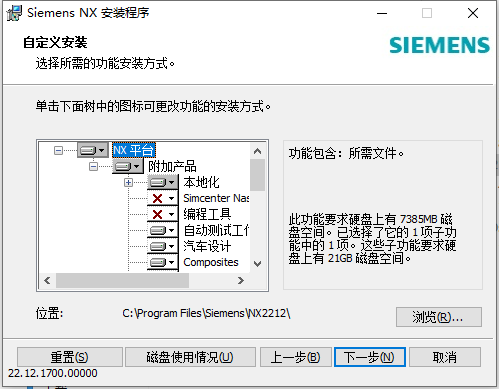Open the red X dropdown for Simcenter Nastran

click(163, 198)
